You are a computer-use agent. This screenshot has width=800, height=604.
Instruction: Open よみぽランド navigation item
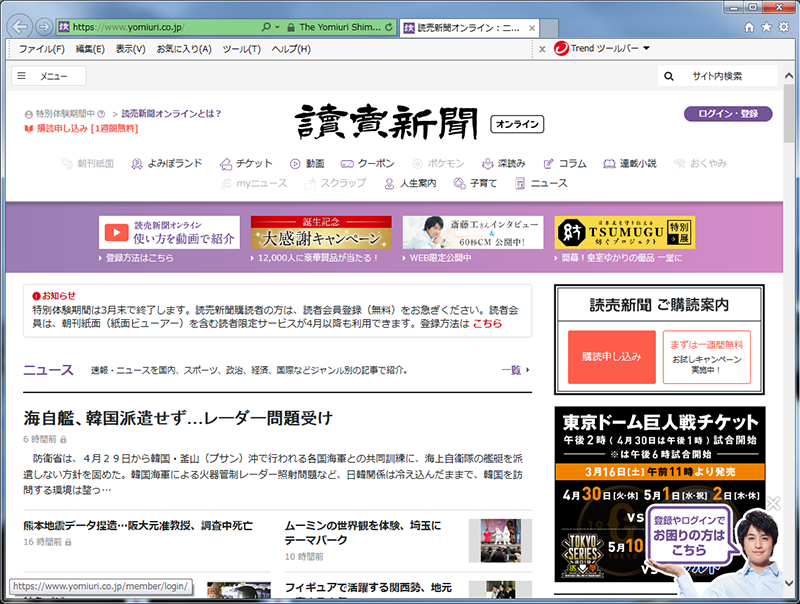point(167,163)
